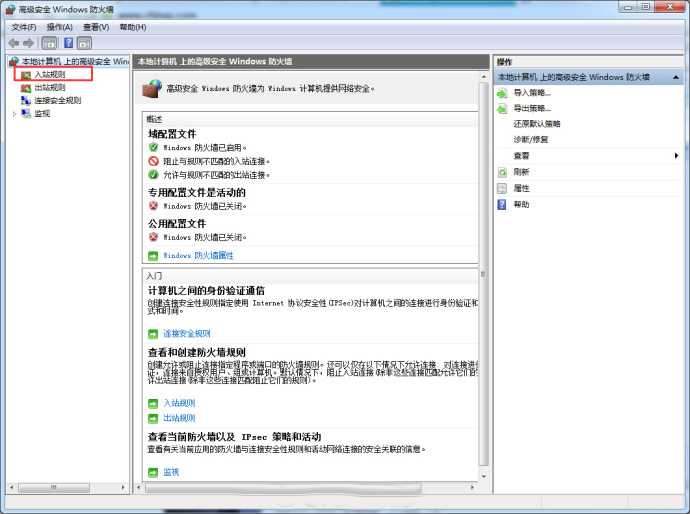Click the center pane horizontal scrollbar thumb

pyautogui.click(x=283, y=488)
